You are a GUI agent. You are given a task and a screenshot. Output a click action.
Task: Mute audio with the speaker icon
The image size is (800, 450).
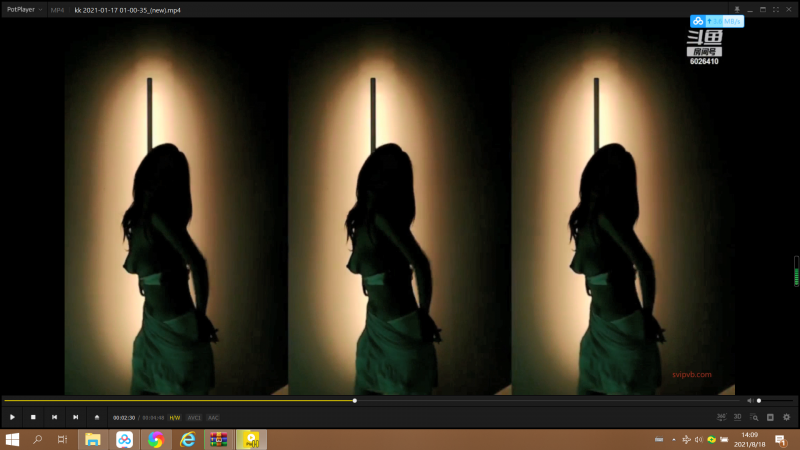750,401
